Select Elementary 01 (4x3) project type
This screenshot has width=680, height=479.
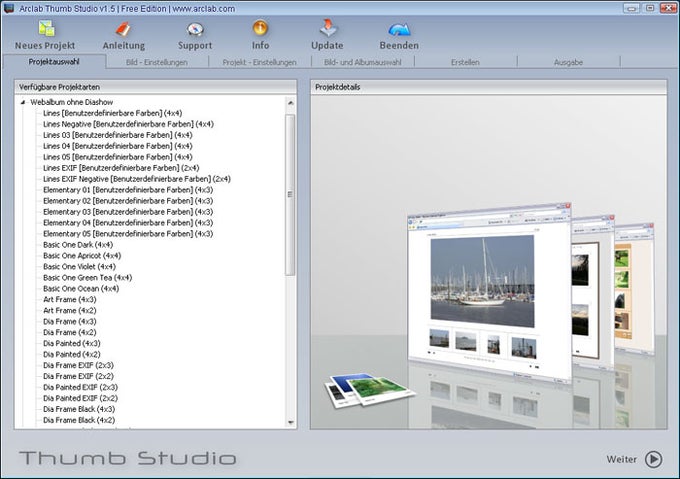click(x=128, y=190)
